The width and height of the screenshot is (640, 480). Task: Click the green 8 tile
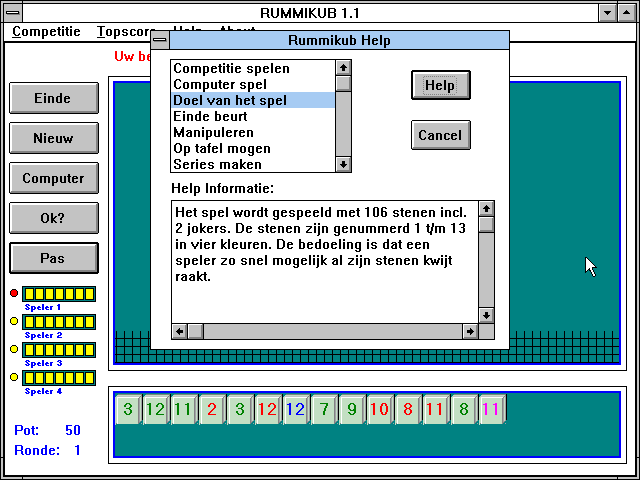464,409
